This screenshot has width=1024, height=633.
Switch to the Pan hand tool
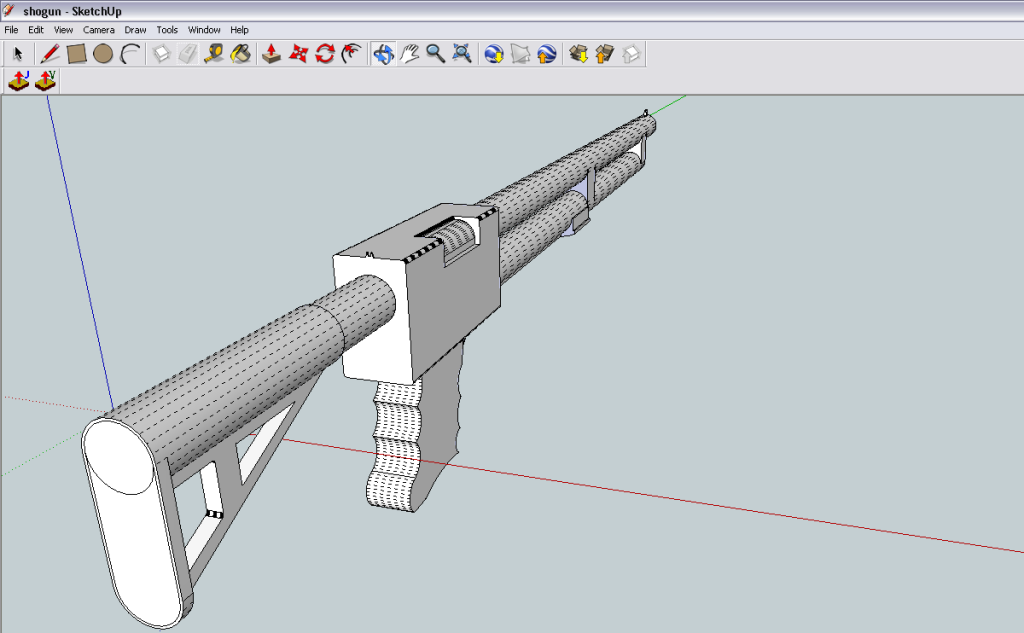pyautogui.click(x=409, y=54)
